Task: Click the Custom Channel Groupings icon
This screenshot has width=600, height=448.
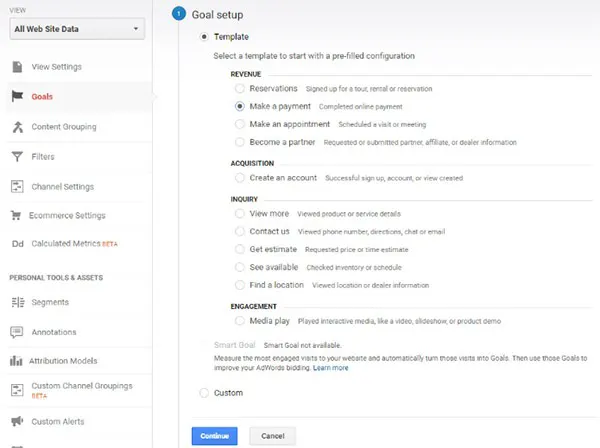Action: (x=17, y=390)
